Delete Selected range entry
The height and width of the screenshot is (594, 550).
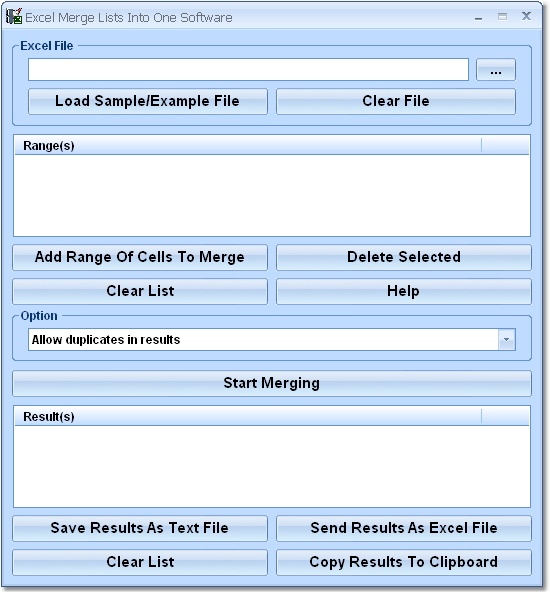pyautogui.click(x=404, y=257)
